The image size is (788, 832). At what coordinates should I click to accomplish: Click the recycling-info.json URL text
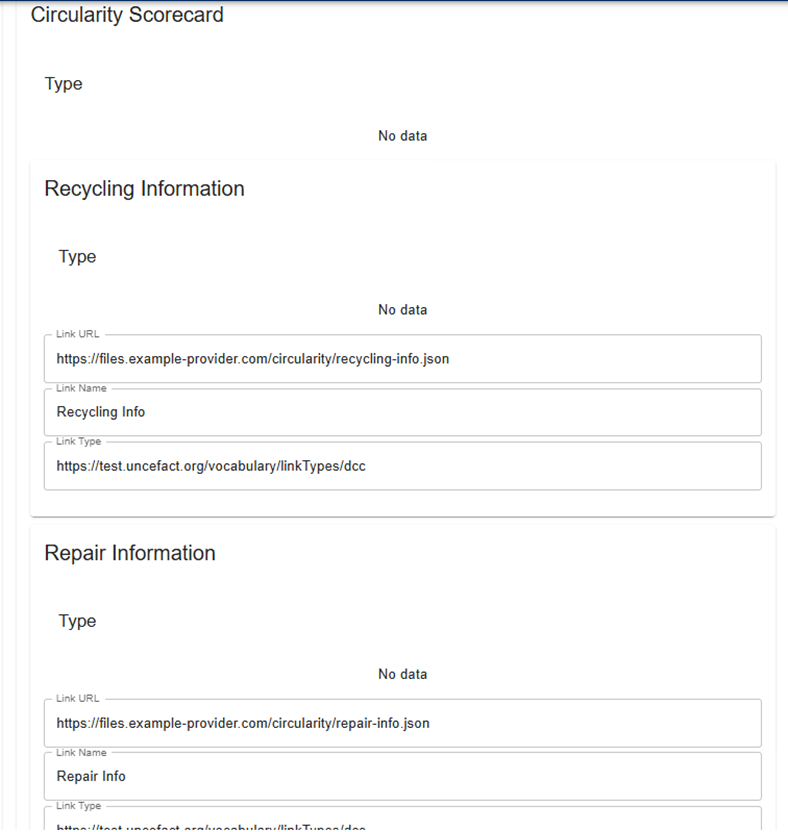253,359
